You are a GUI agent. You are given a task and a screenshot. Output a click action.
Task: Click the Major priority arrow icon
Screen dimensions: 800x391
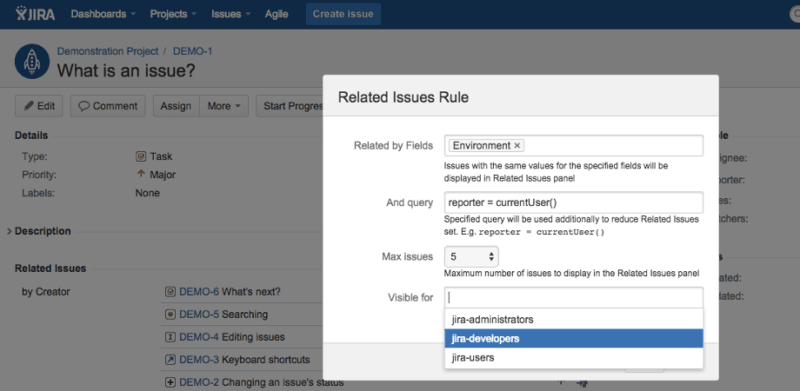pyautogui.click(x=141, y=174)
